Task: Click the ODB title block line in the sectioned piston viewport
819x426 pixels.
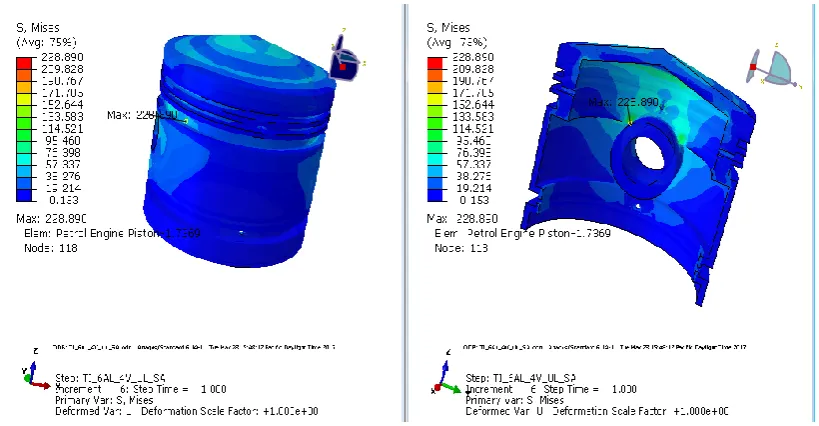Action: click(604, 347)
